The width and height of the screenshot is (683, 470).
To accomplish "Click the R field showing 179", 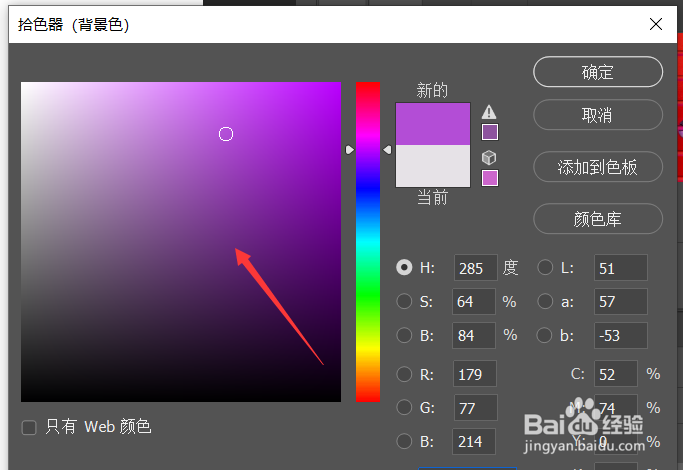I will (475, 374).
